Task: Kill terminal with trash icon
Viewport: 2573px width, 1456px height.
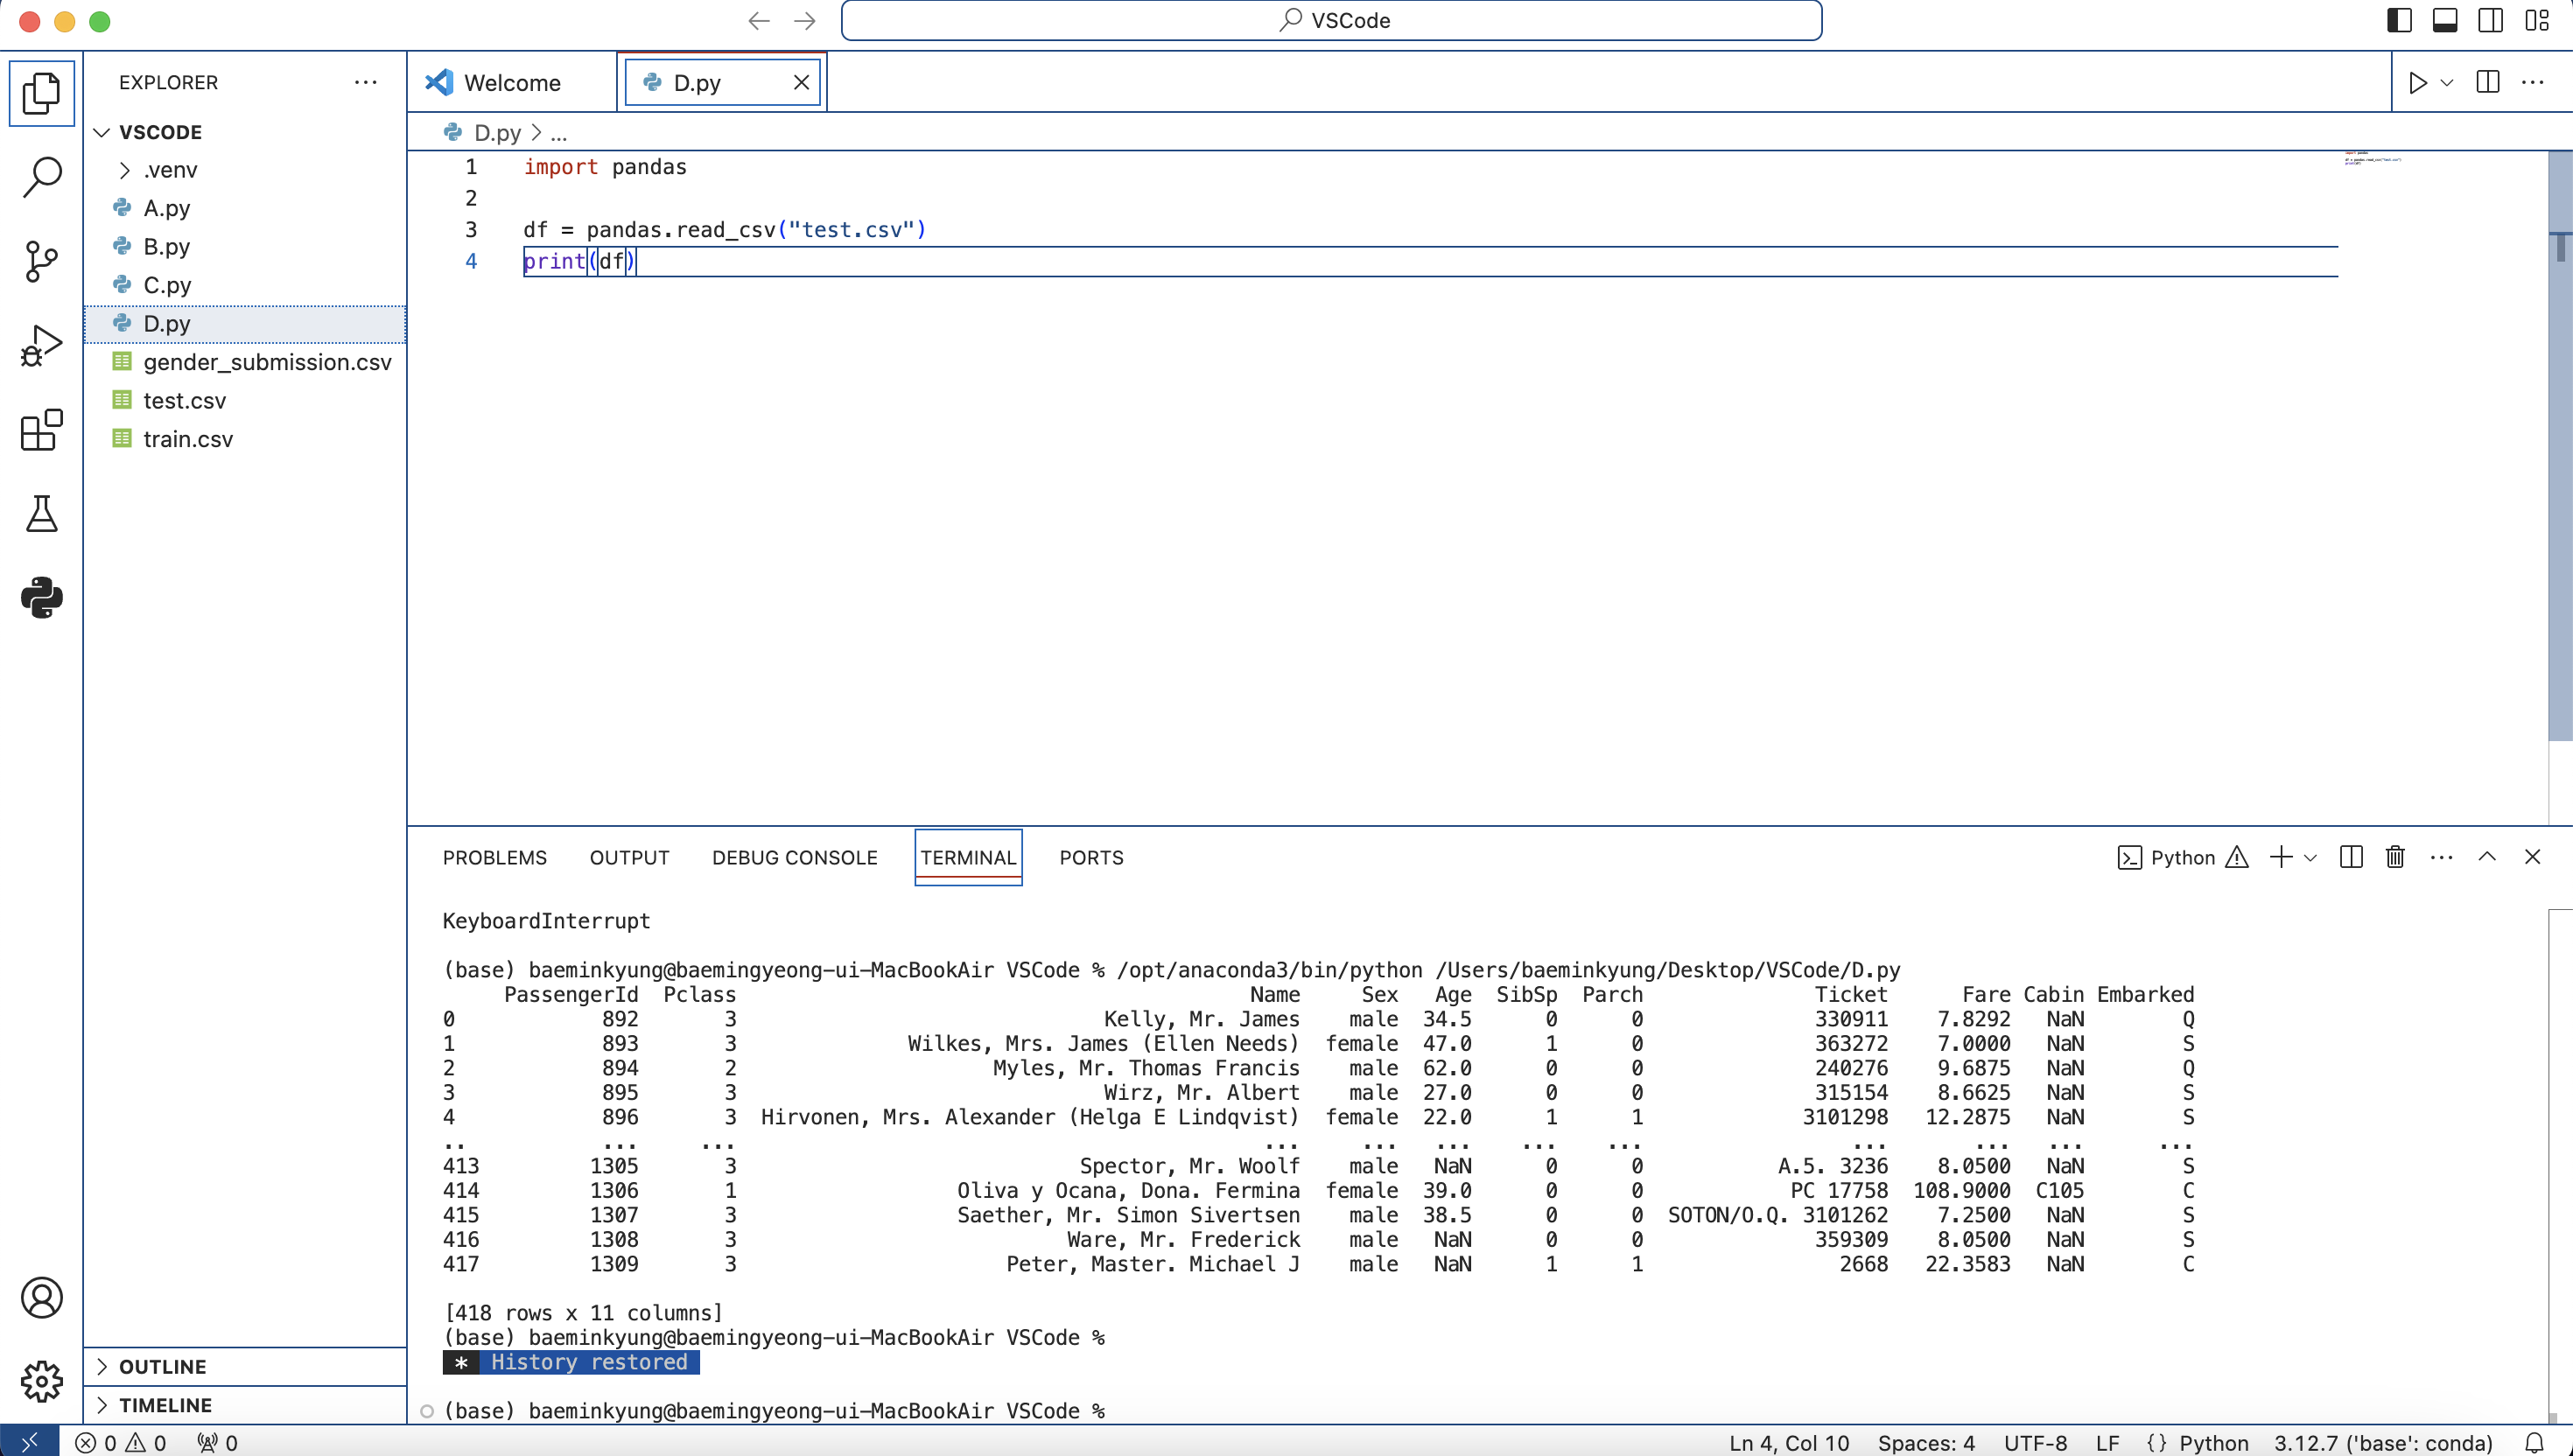Action: pyautogui.click(x=2395, y=857)
